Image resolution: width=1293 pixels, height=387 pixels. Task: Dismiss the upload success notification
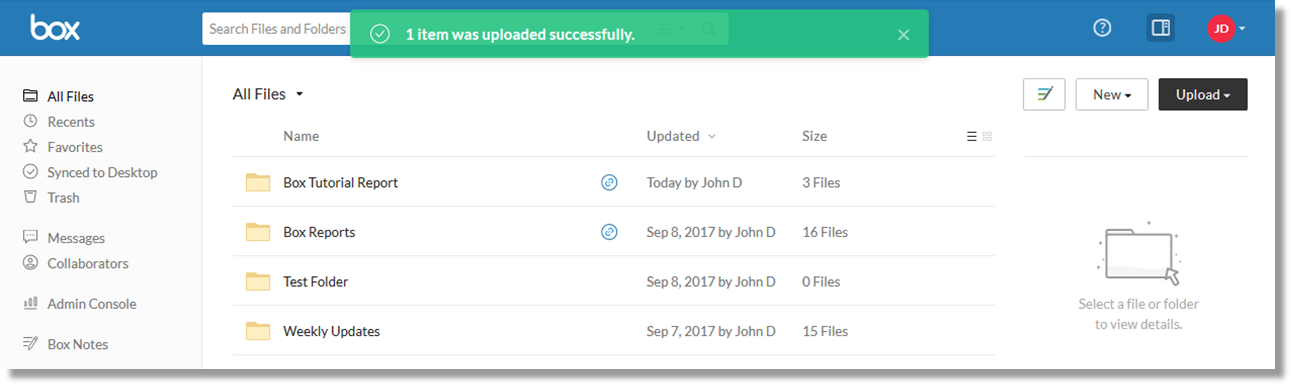point(903,35)
